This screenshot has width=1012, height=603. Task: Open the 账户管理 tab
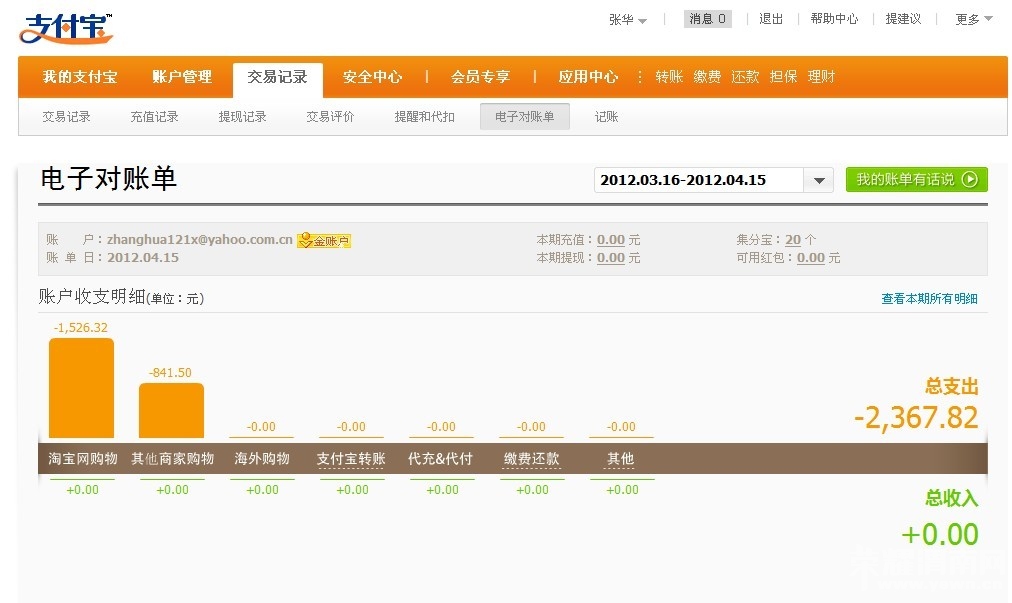(182, 77)
